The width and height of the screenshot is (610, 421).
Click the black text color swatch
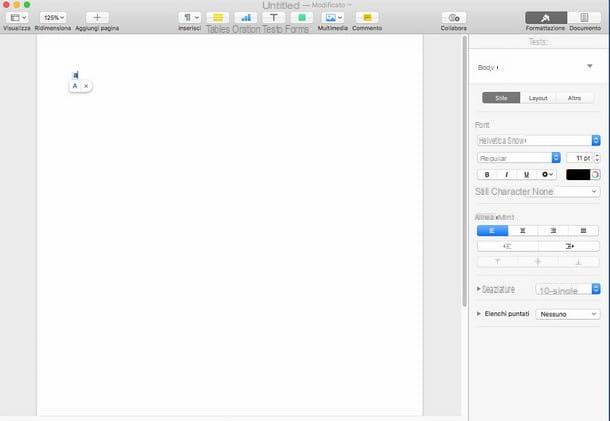tap(578, 175)
